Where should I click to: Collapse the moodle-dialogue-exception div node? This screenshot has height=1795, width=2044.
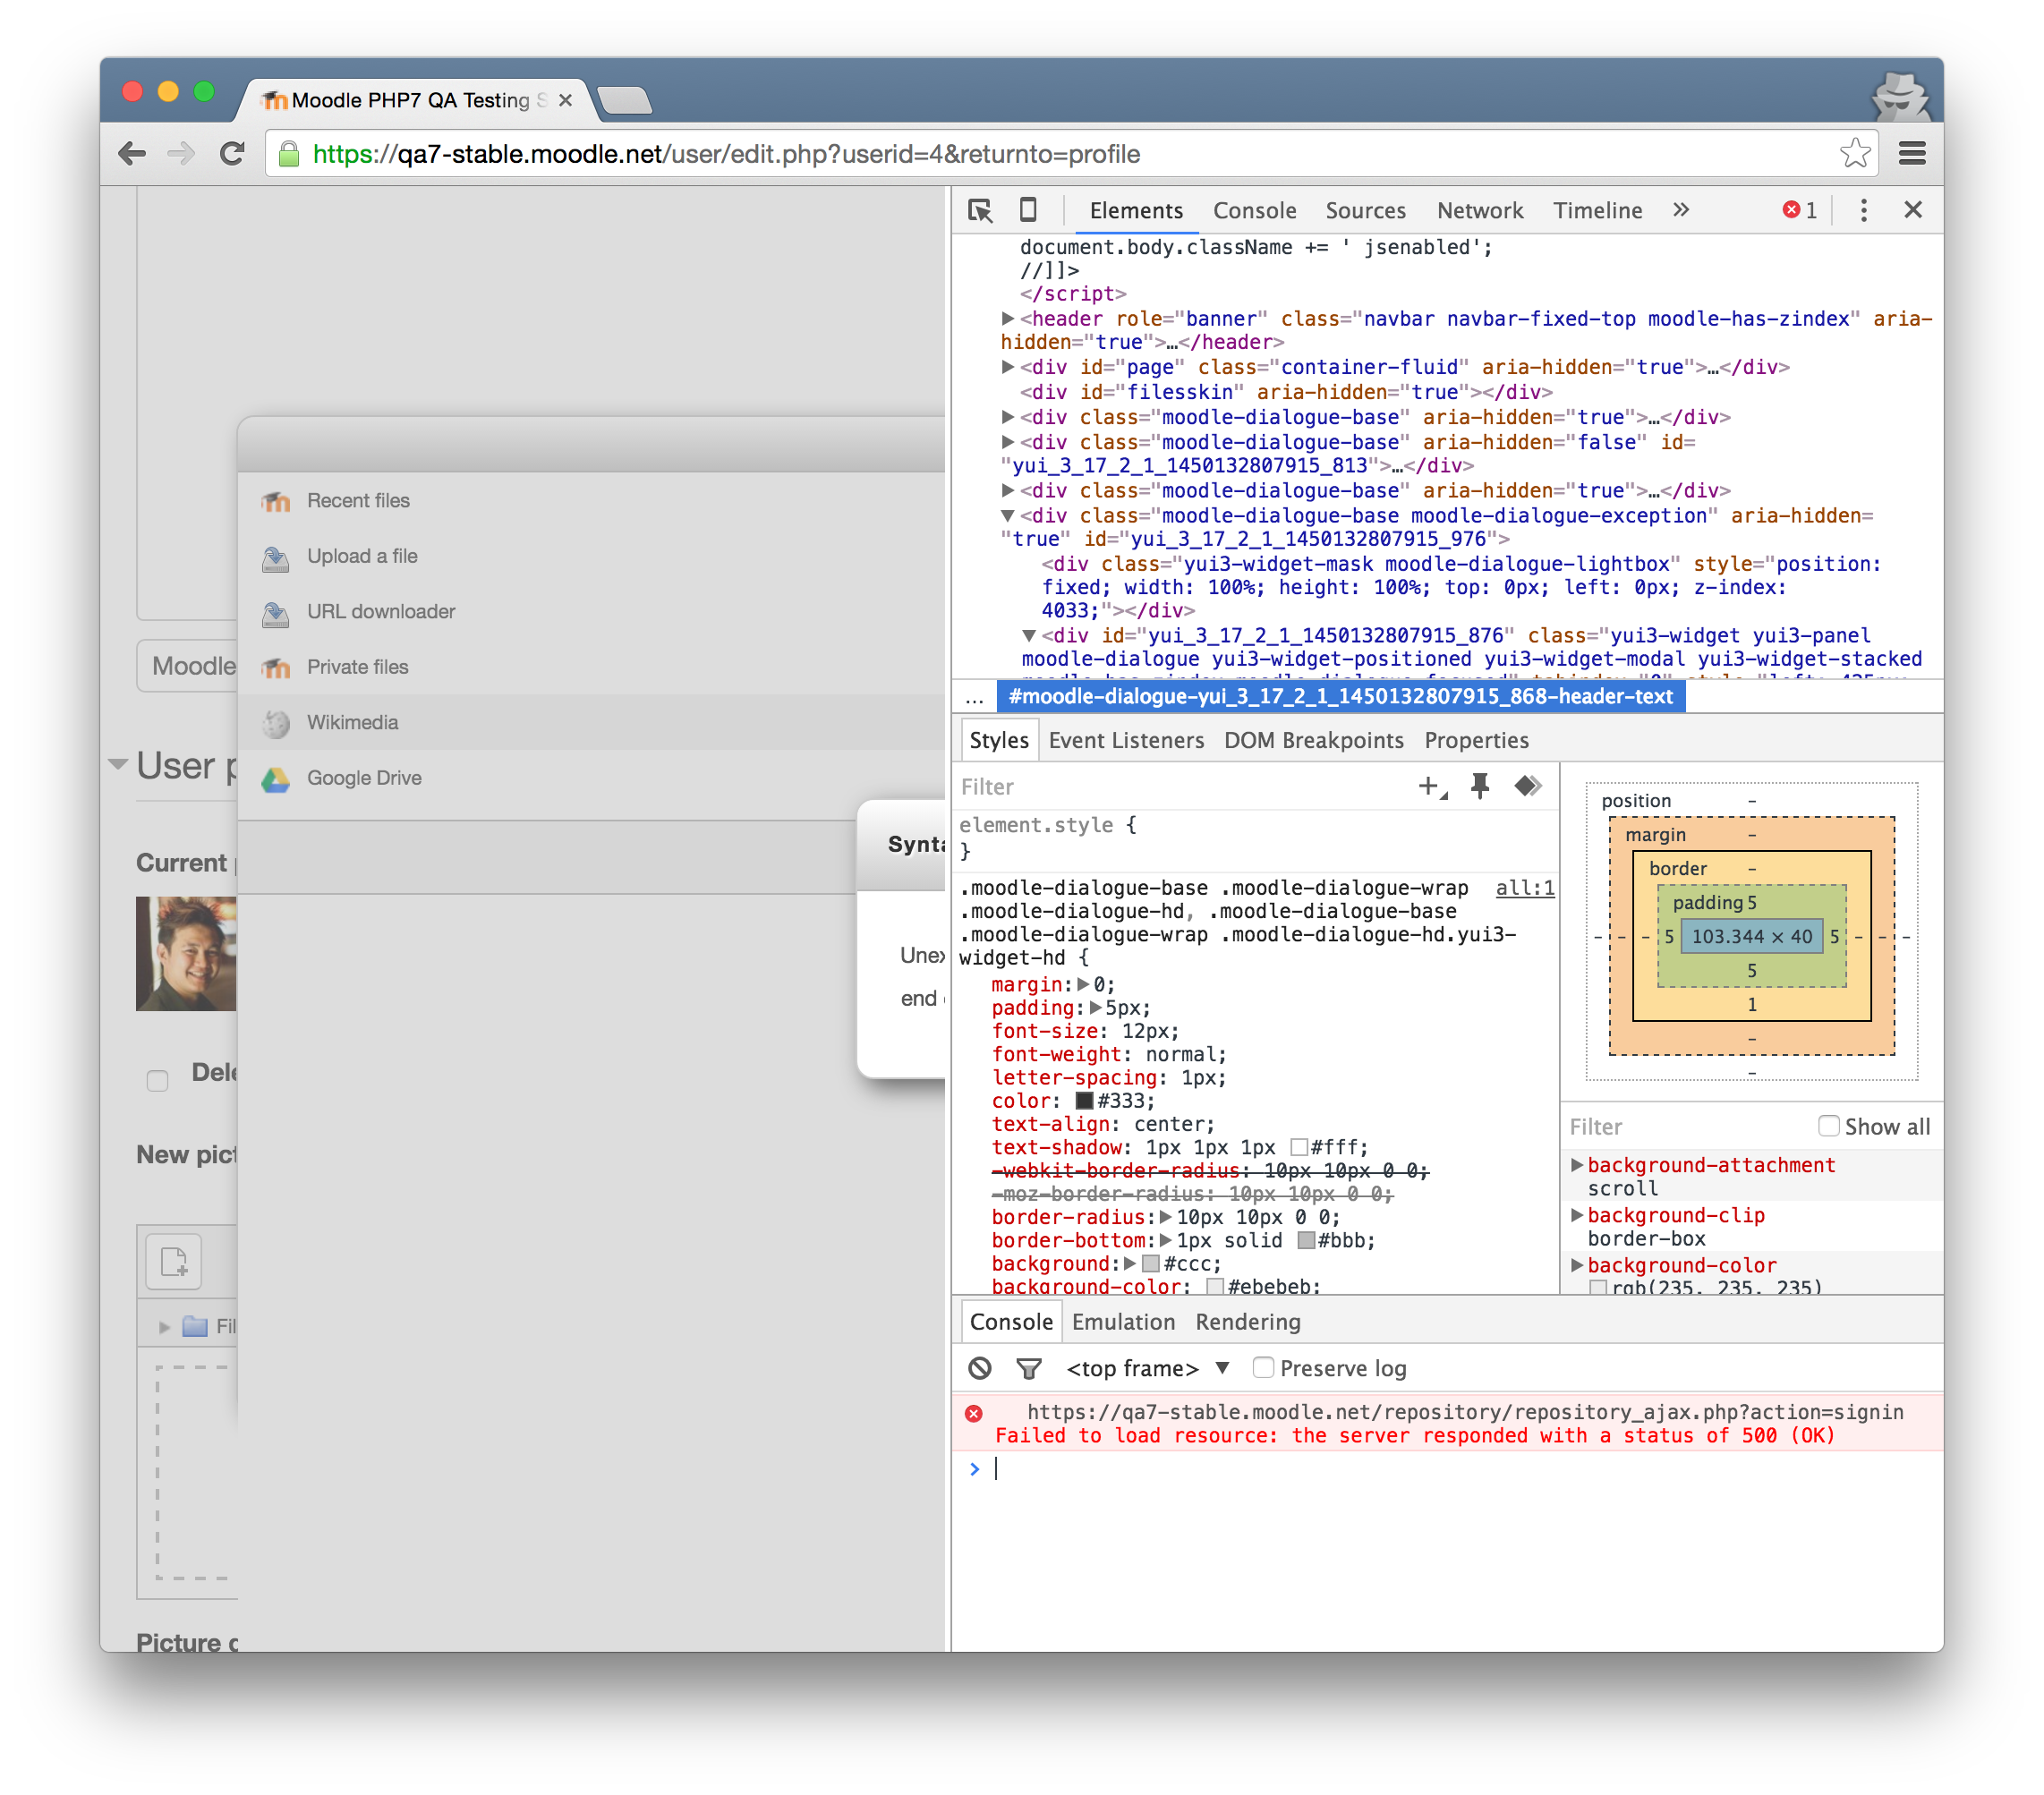pos(1008,516)
